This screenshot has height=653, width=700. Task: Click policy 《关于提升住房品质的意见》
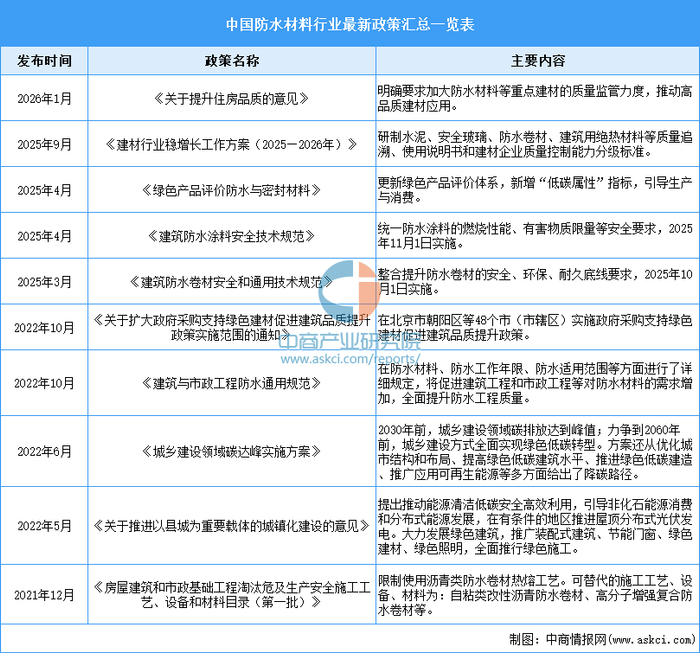pos(232,98)
